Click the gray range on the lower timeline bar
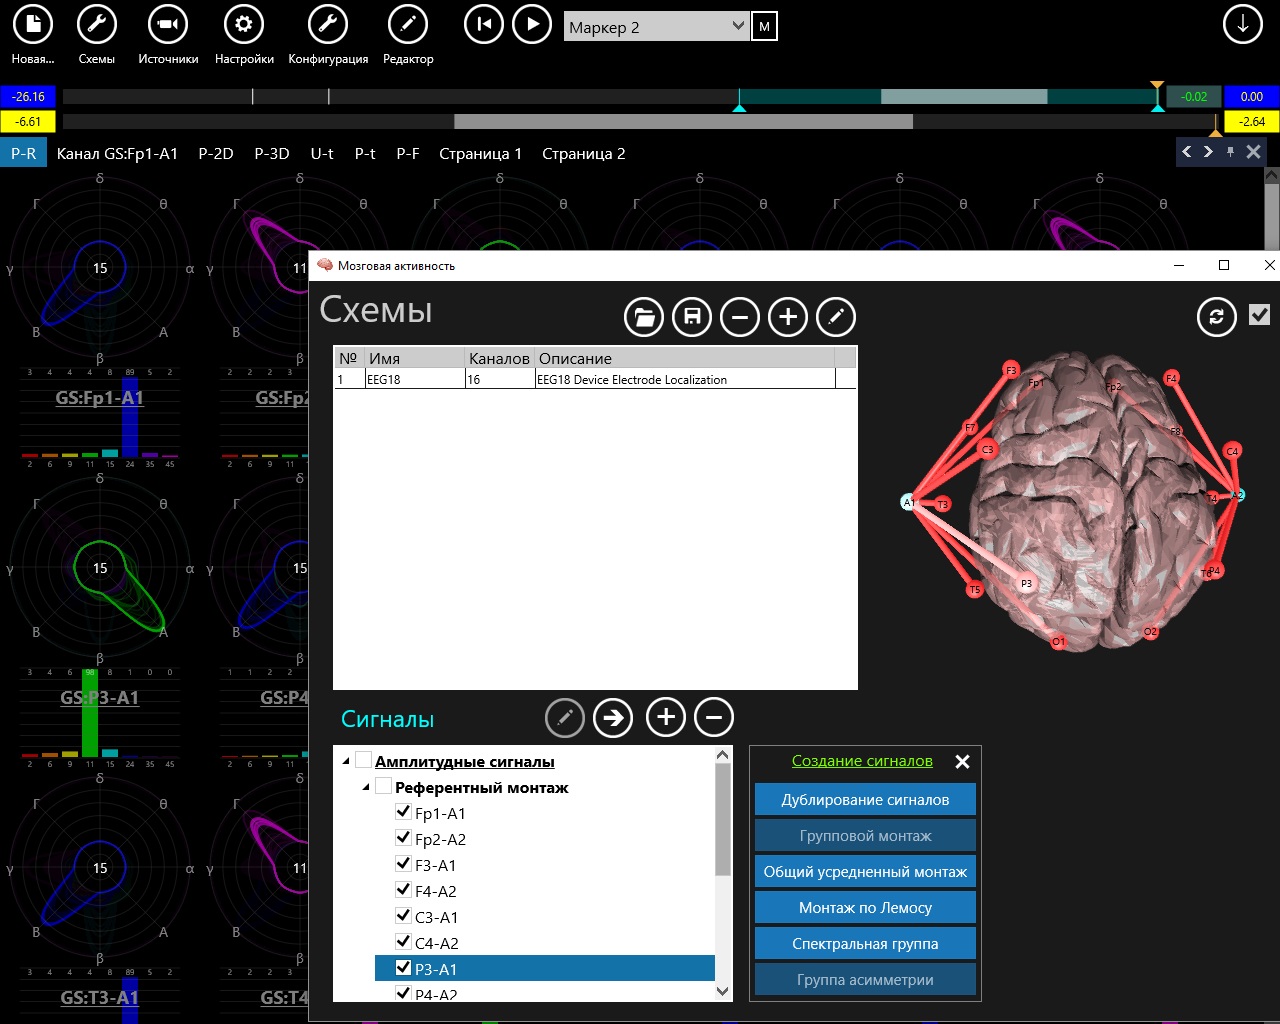The width and height of the screenshot is (1280, 1024). point(683,122)
